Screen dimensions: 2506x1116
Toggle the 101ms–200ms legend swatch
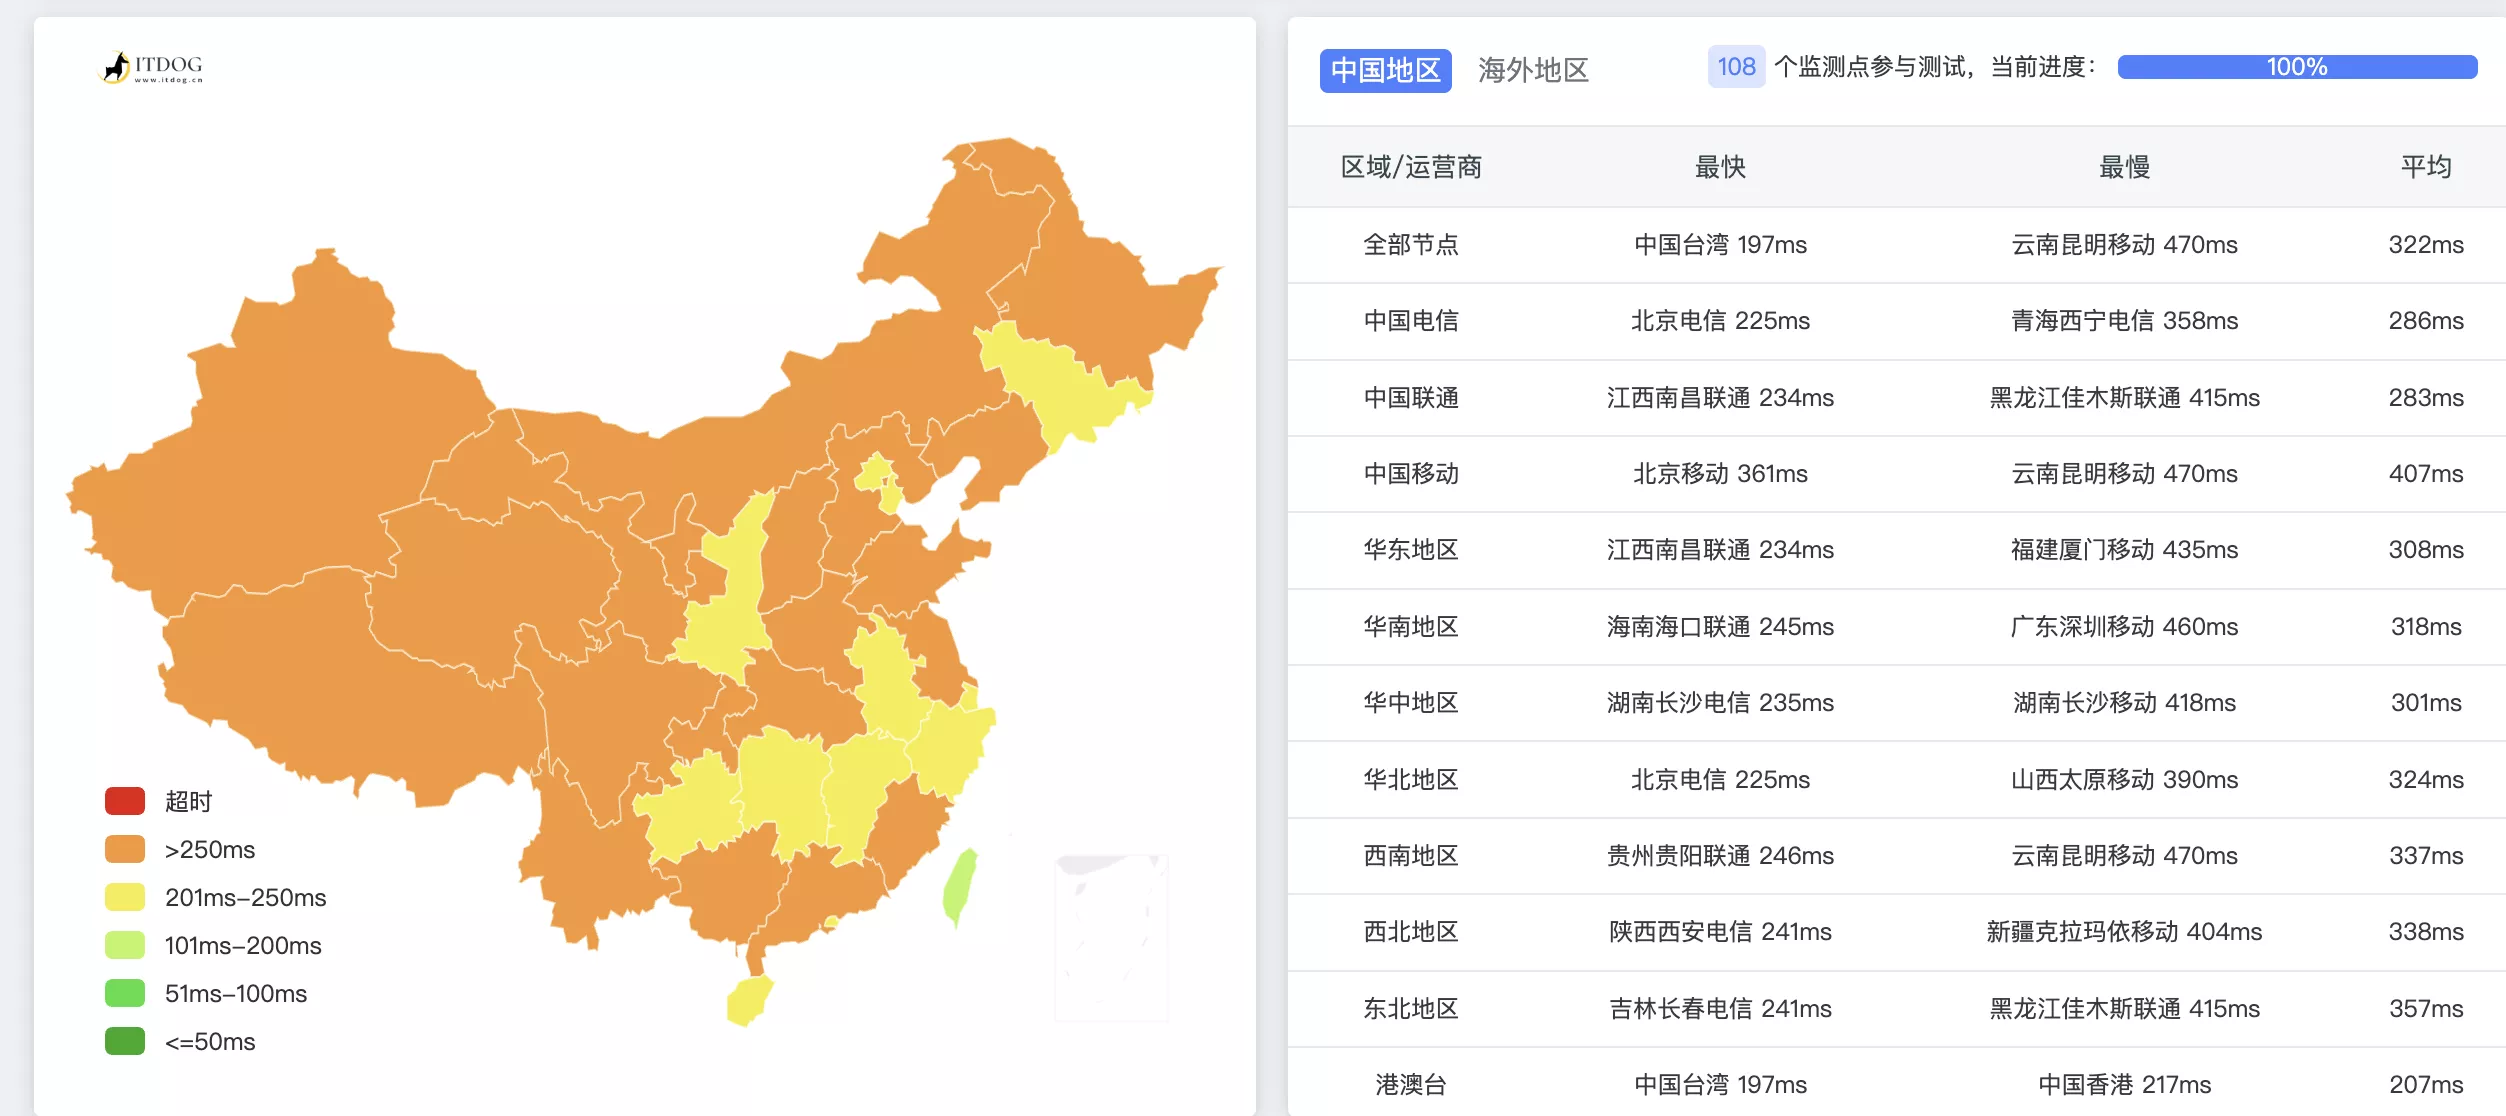(125, 945)
